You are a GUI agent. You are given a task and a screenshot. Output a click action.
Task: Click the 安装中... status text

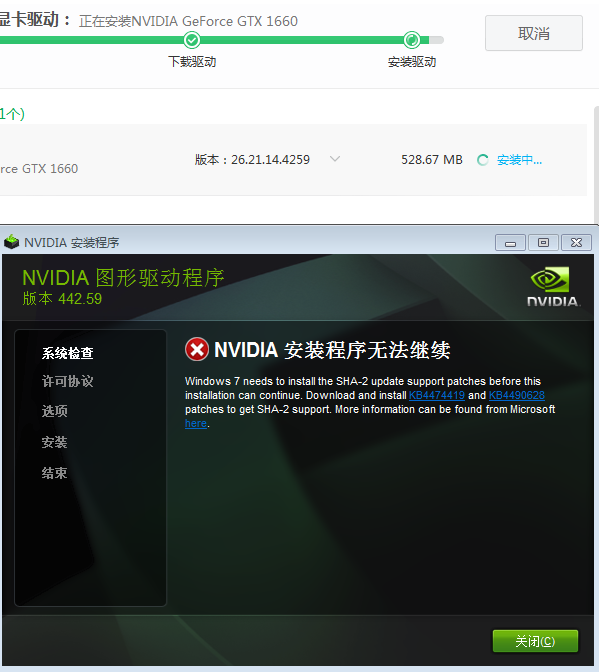519,160
